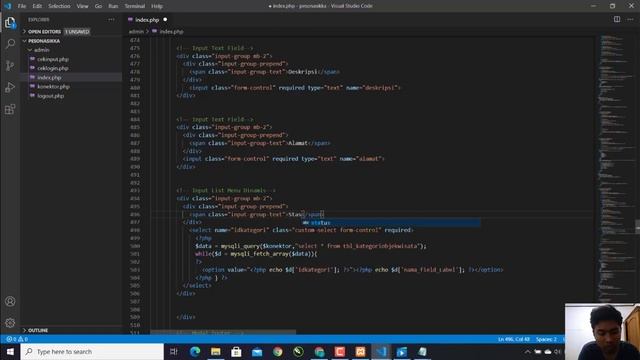Screen dimensions: 640x360
Task: Launch Microsoft Edge from taskbar
Action: tap(195, 351)
